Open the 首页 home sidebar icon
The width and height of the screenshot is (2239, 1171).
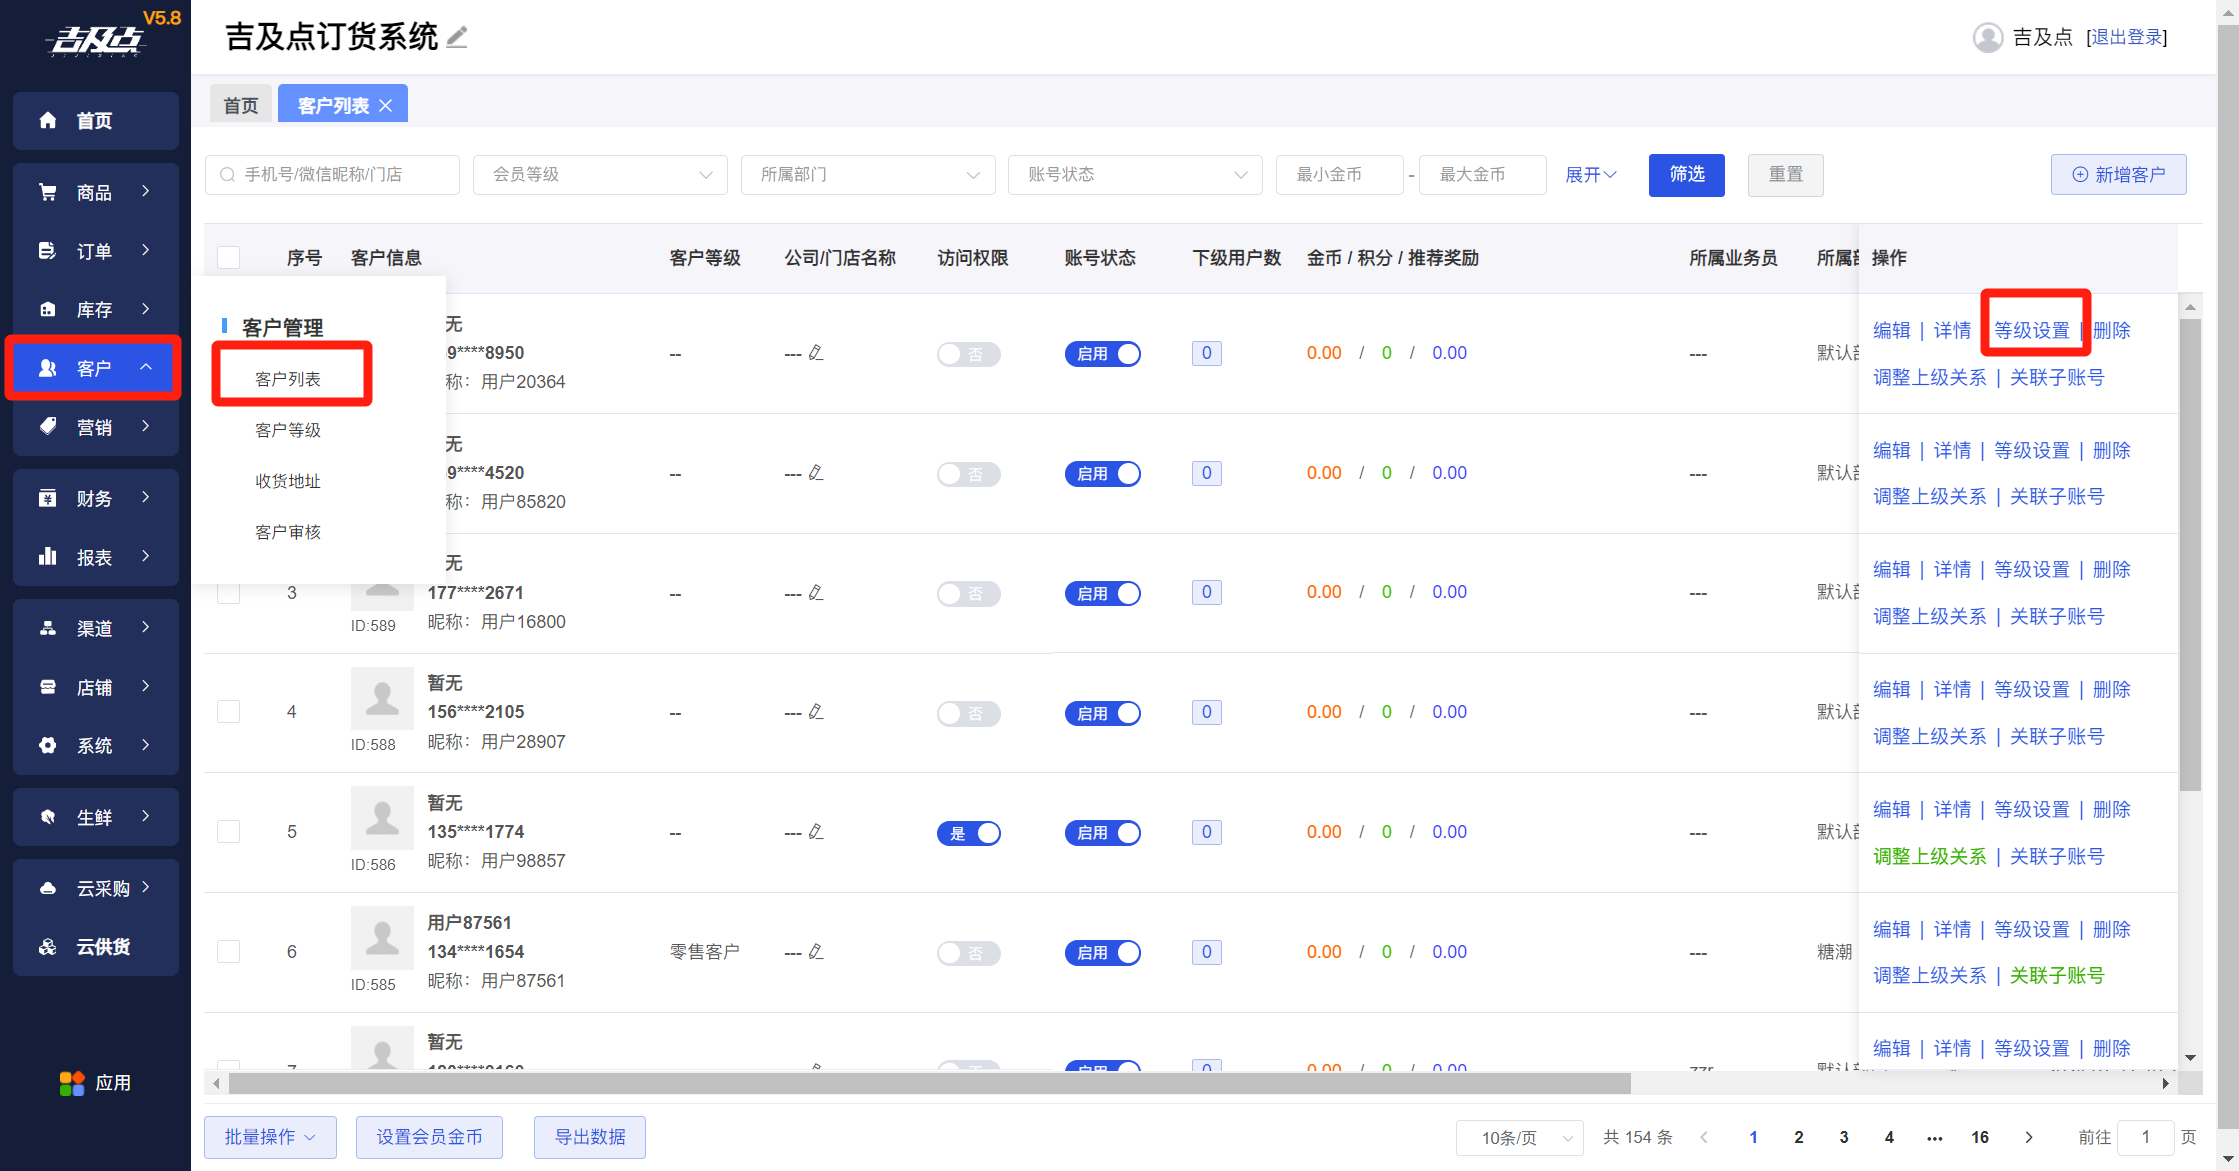click(x=48, y=121)
